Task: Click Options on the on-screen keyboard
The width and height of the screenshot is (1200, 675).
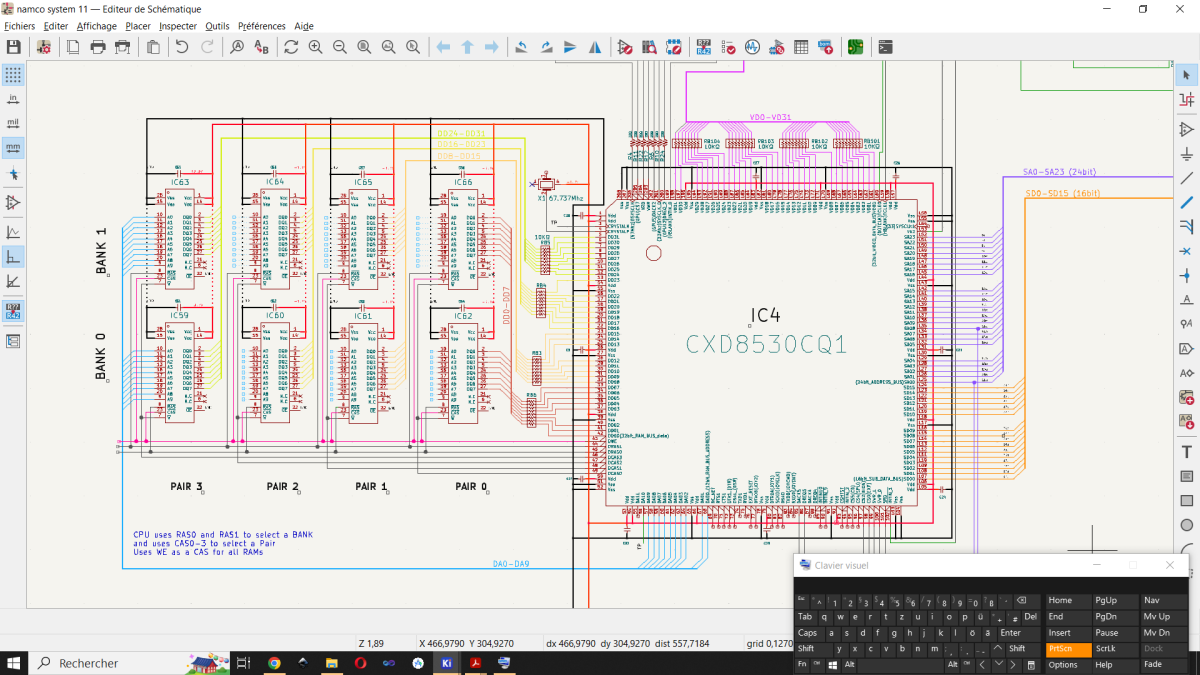Action: click(1068, 664)
